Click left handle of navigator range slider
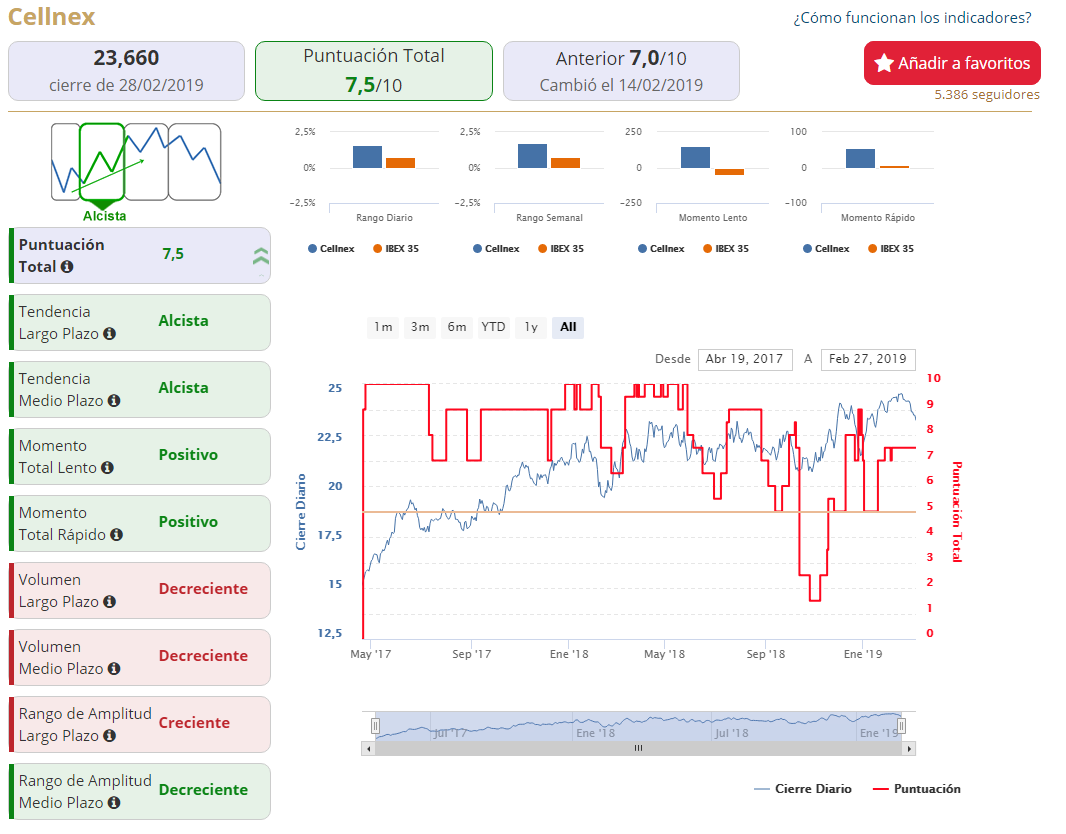Screen dimensions: 1066x834 pos(375,727)
